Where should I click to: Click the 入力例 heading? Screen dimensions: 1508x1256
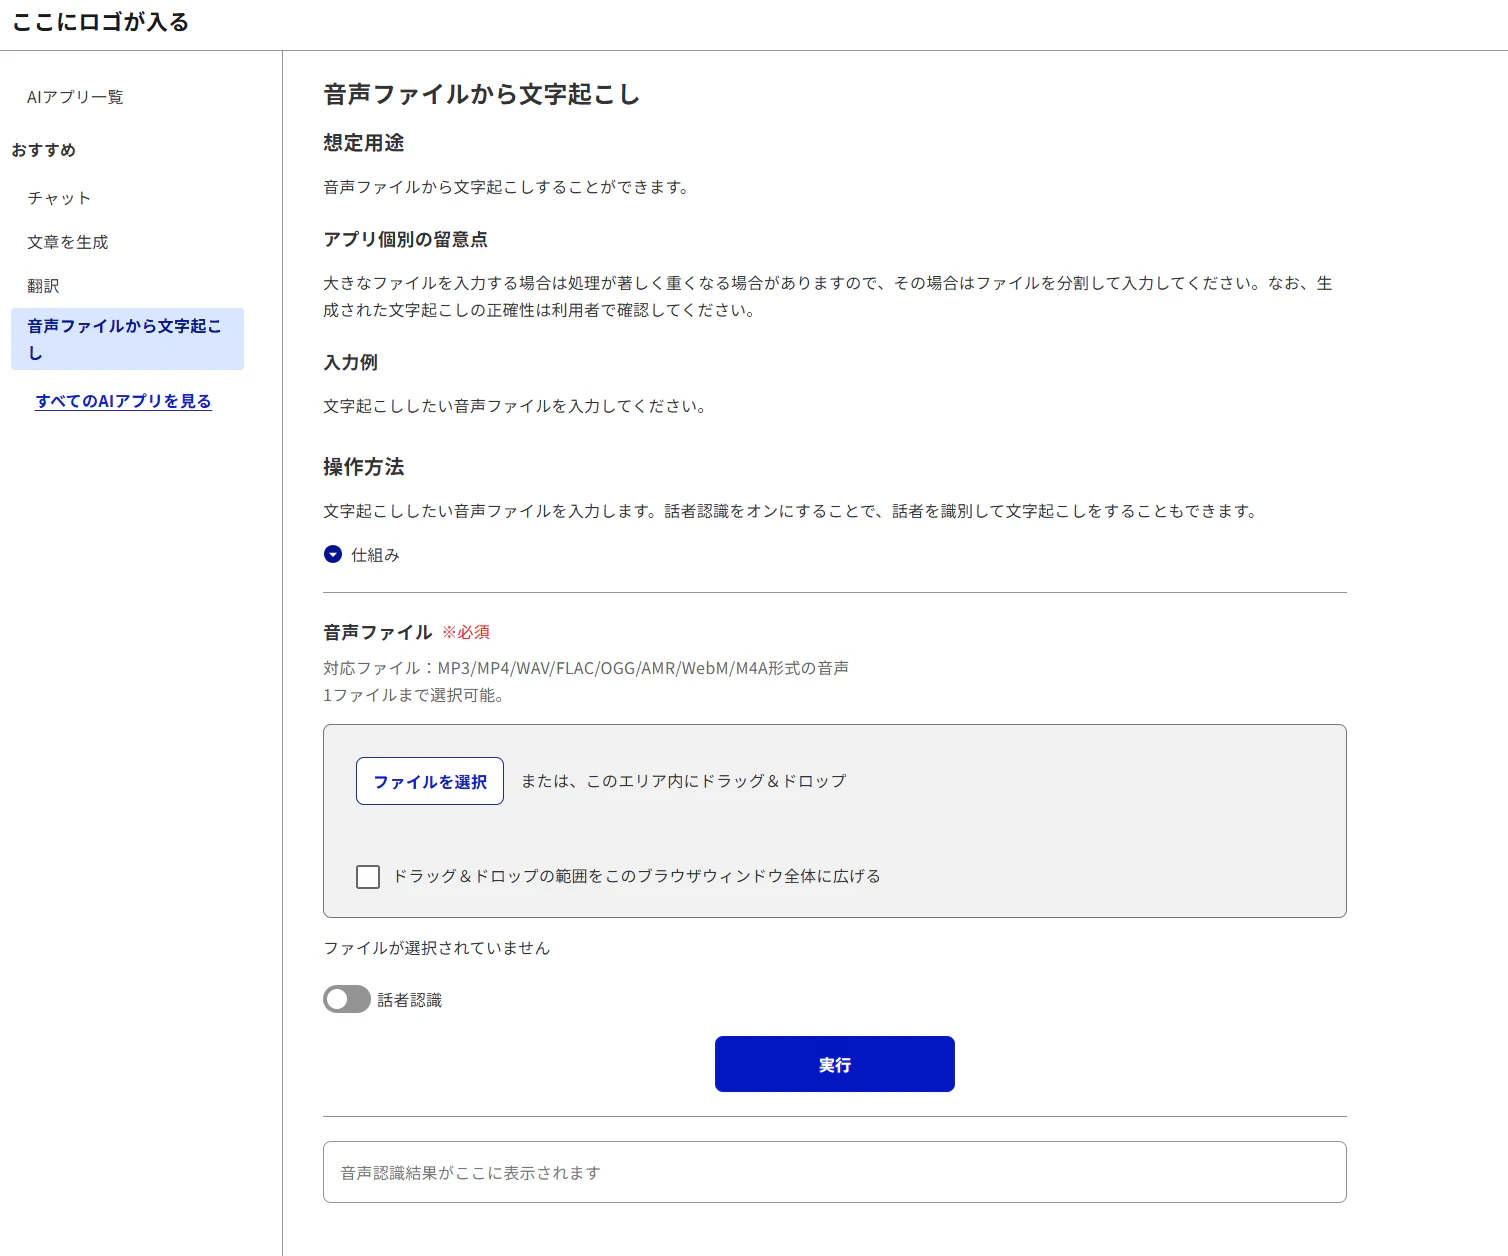point(351,362)
